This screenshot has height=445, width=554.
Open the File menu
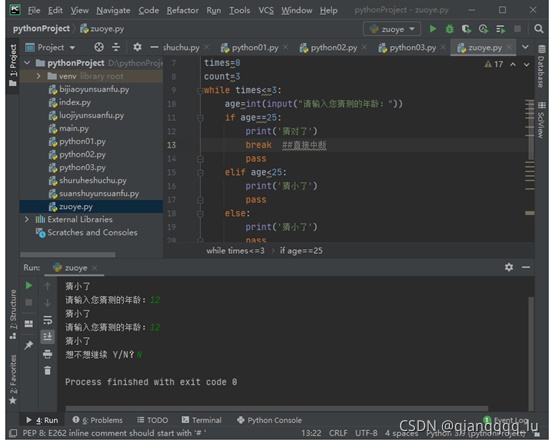[x=34, y=10]
